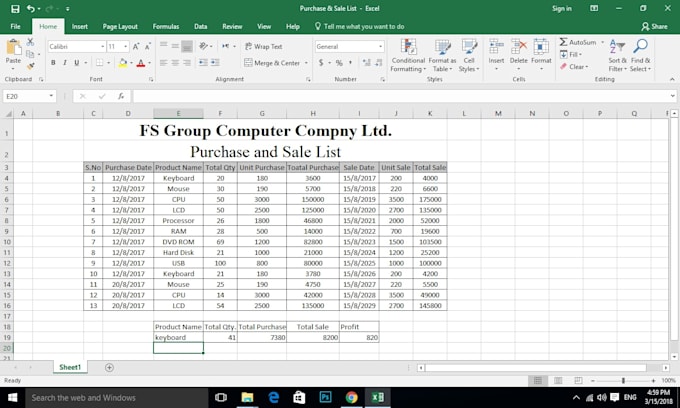
Task: Click zoom in plus button
Action: (x=653, y=381)
